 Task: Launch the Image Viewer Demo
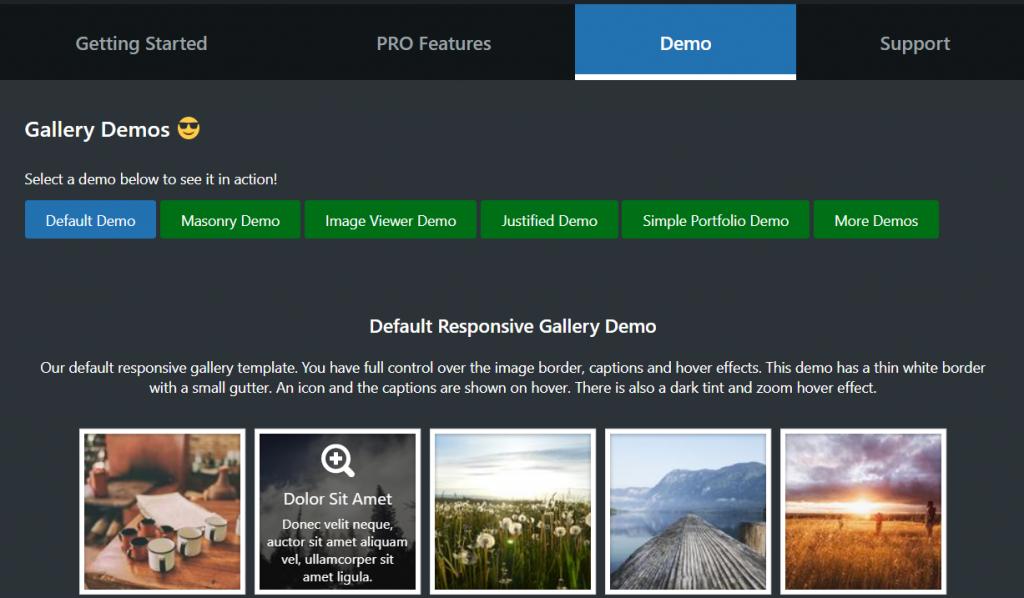tap(390, 219)
